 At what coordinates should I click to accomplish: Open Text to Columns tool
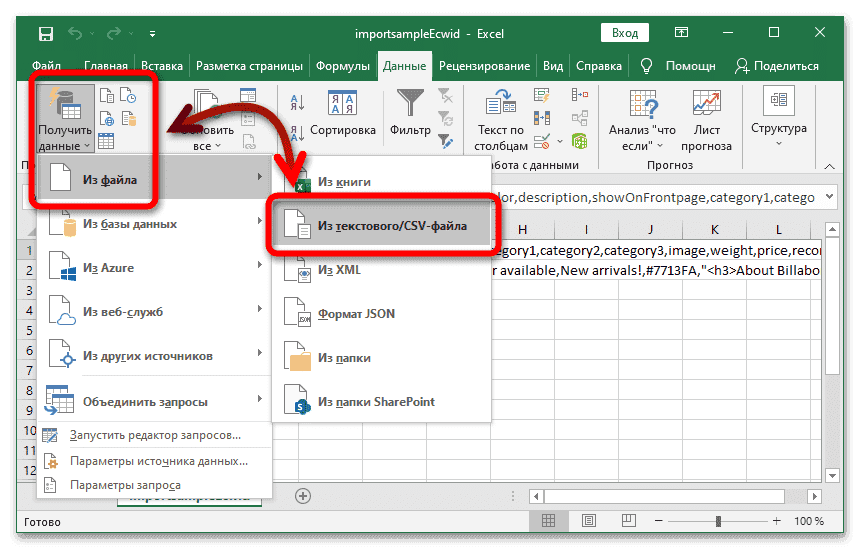(500, 116)
